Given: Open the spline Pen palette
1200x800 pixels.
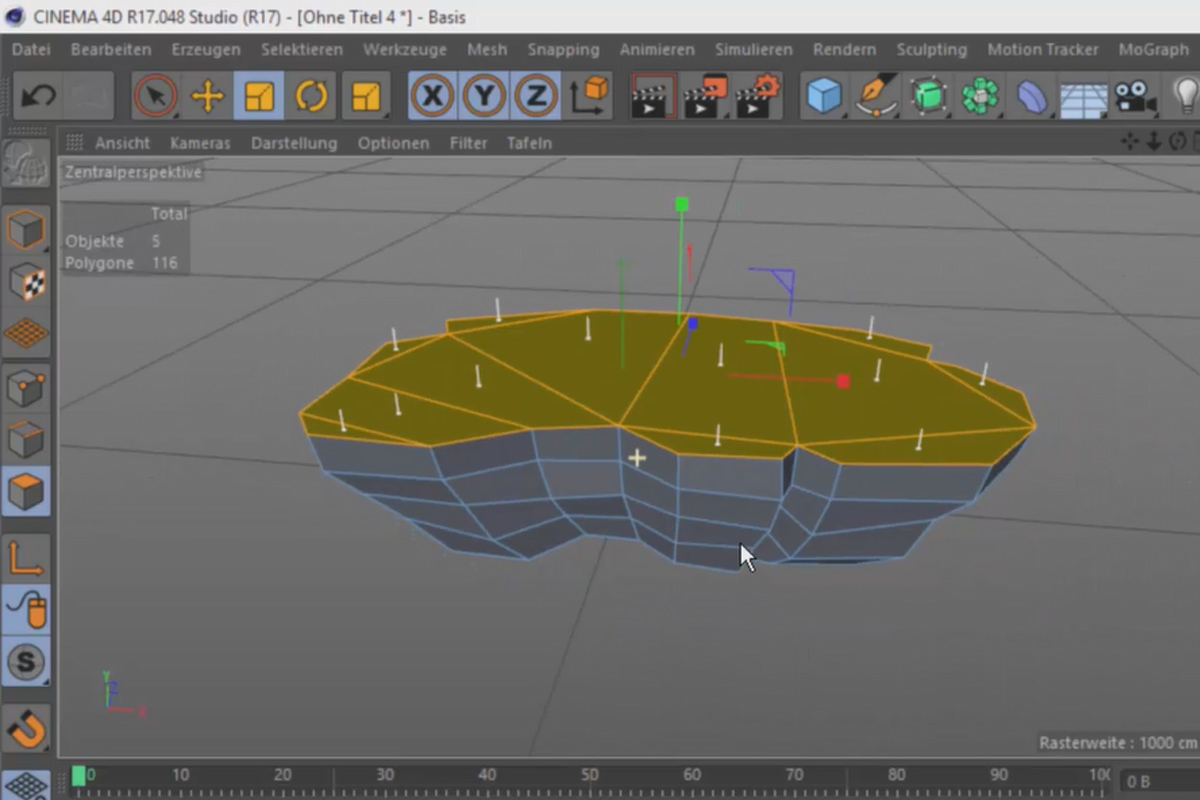Looking at the screenshot, I should click(x=877, y=96).
